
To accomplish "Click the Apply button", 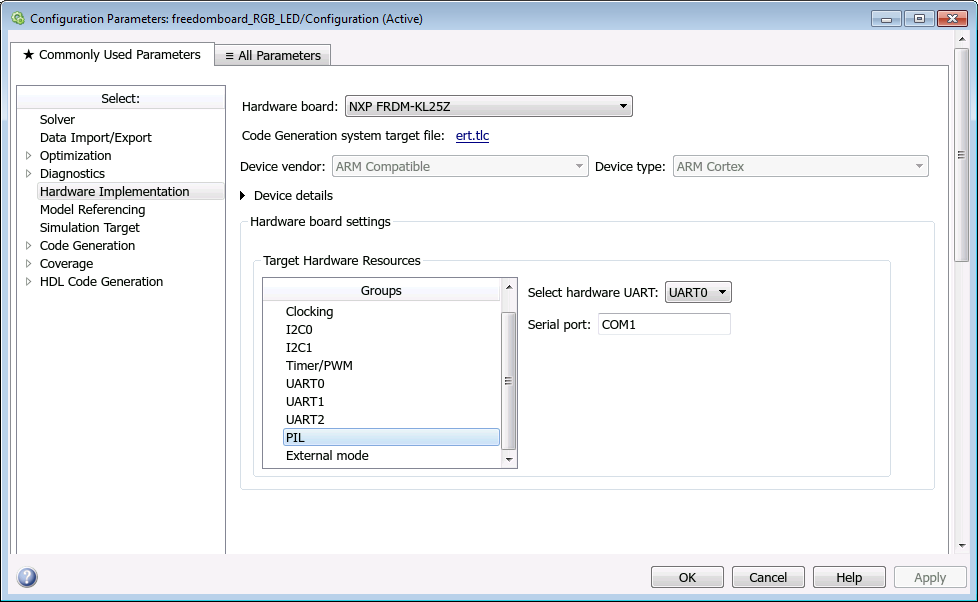I will click(x=930, y=577).
